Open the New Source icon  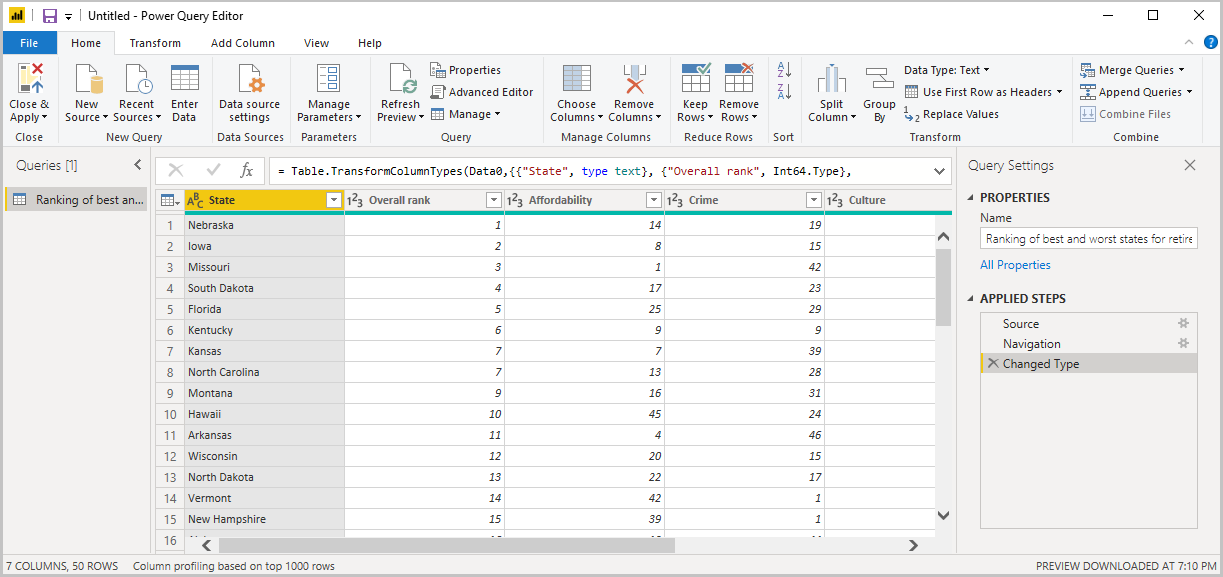tap(87, 79)
